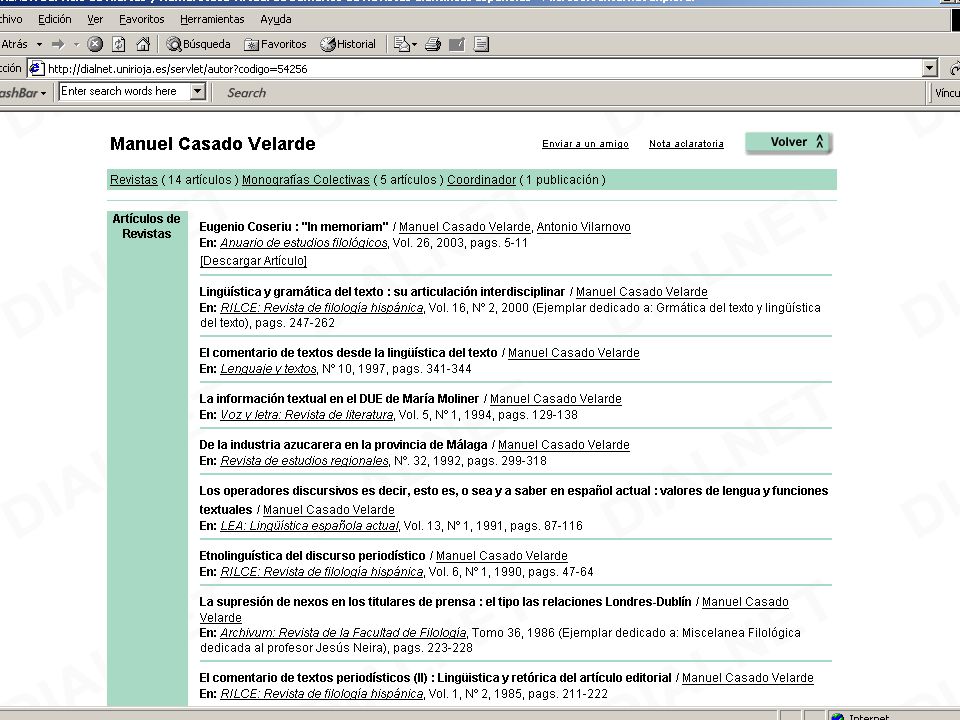
Task: Open the Historial panel
Action: [348, 44]
